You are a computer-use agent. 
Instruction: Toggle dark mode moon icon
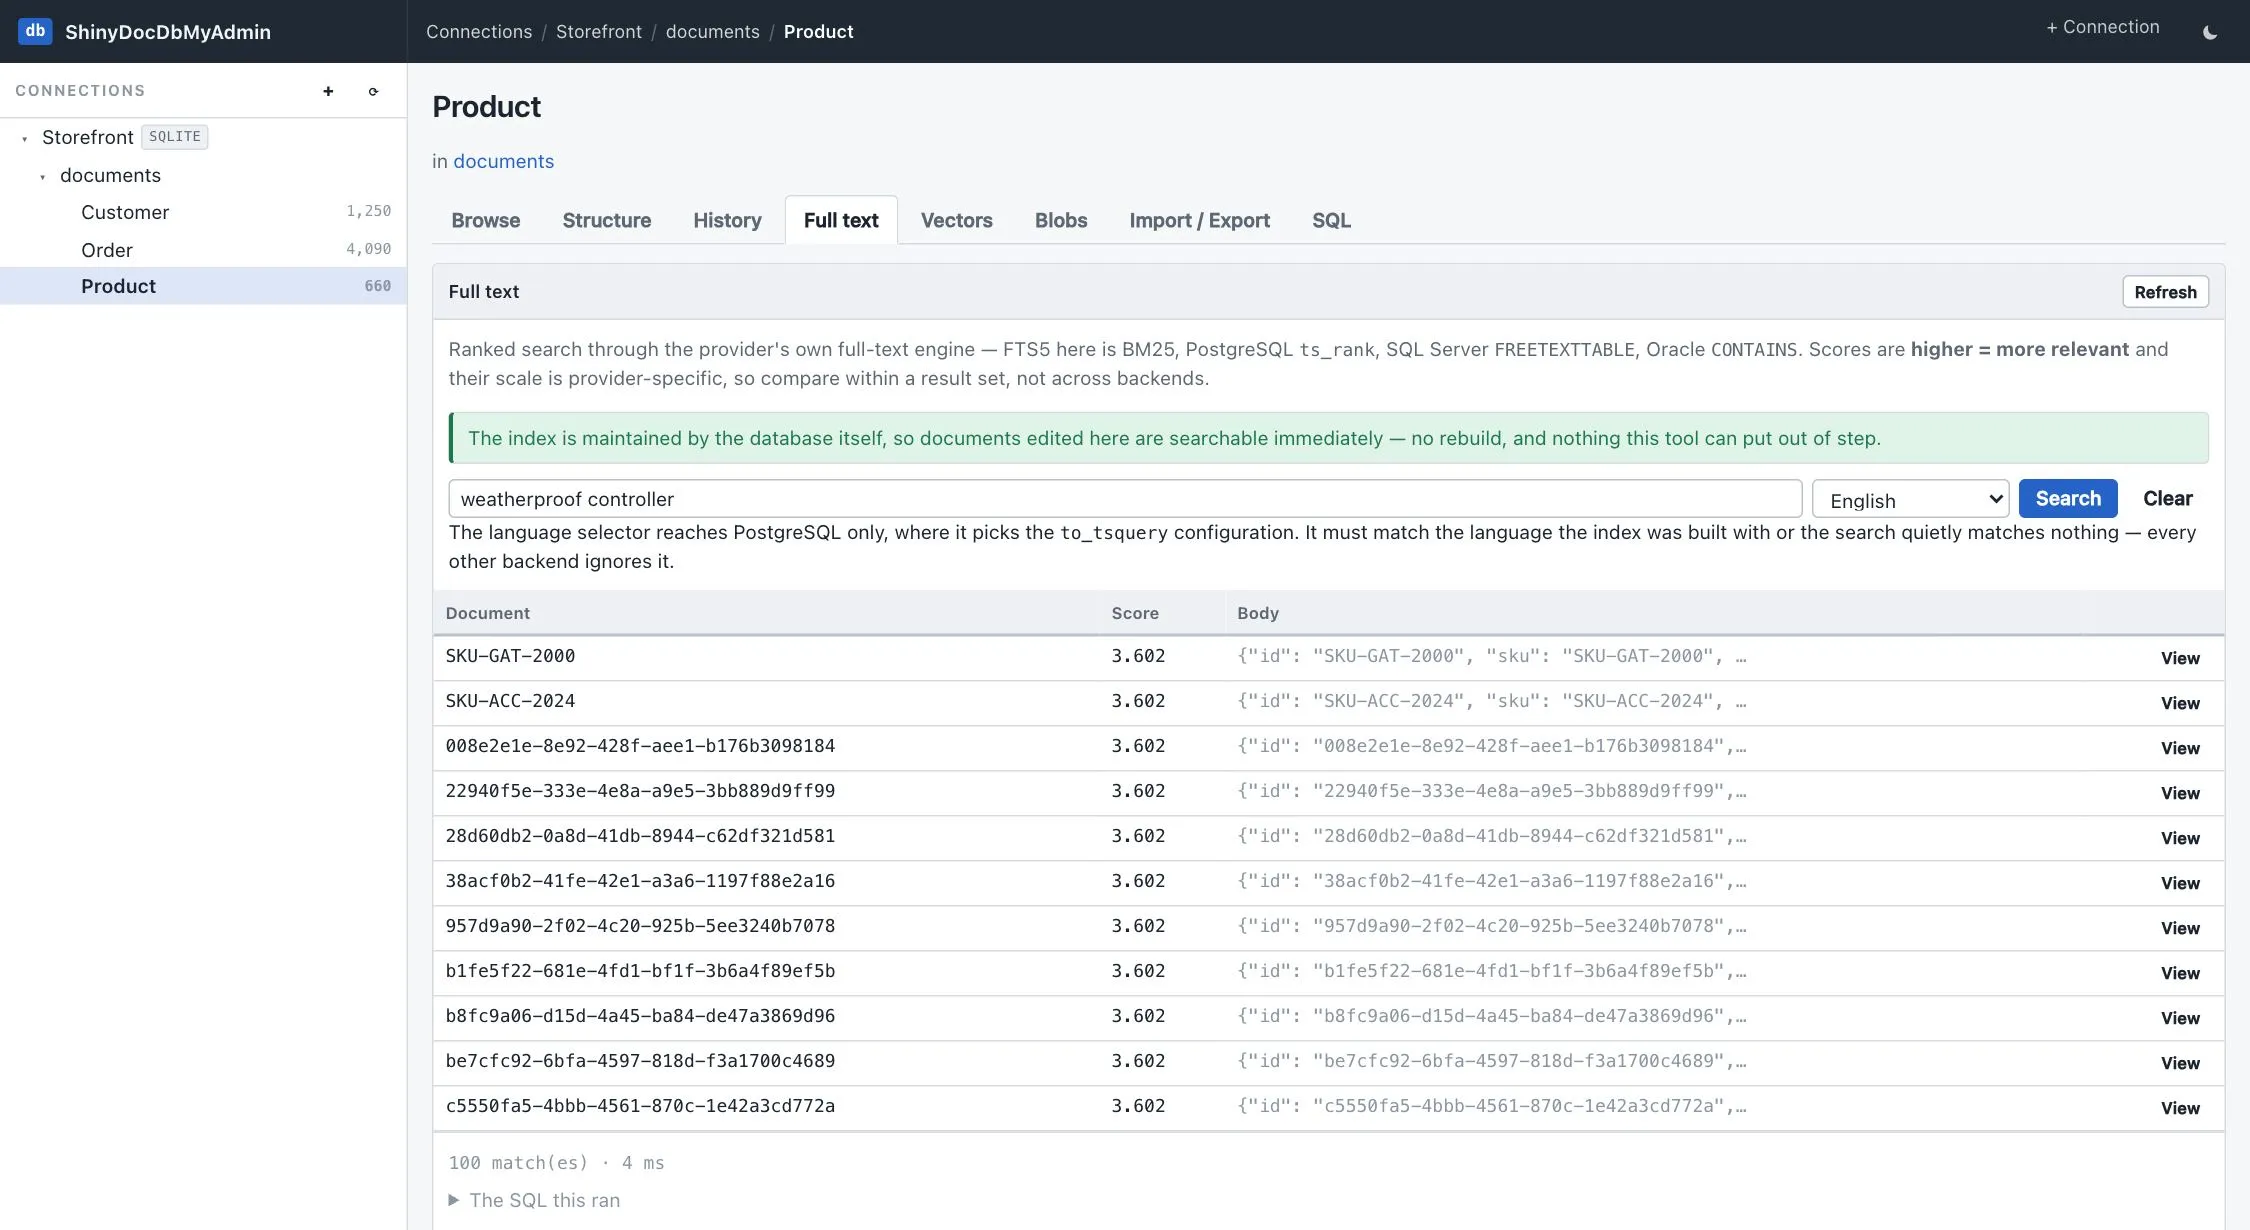(2210, 32)
